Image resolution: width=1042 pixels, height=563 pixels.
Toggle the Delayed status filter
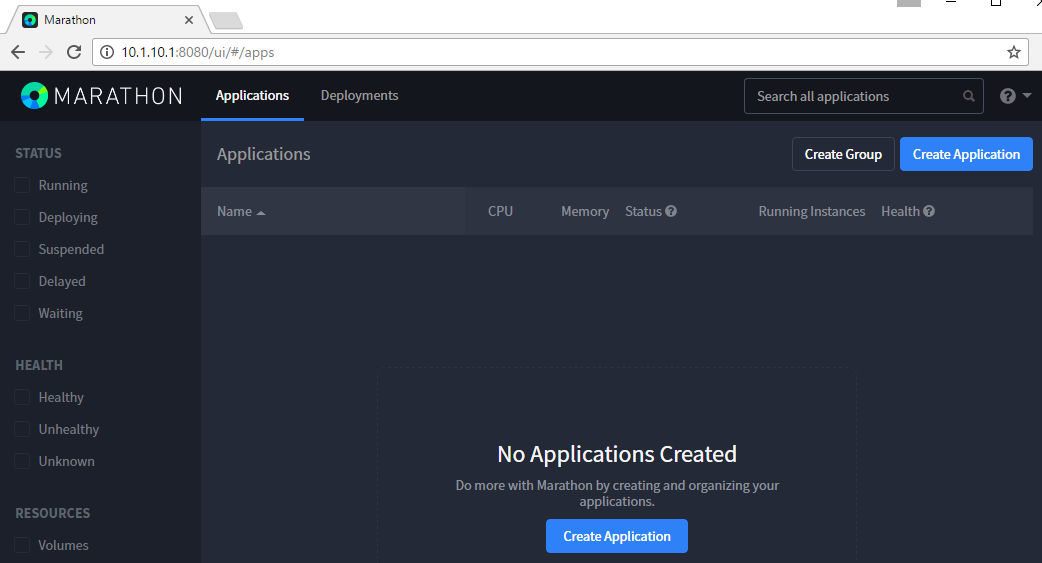(x=22, y=281)
